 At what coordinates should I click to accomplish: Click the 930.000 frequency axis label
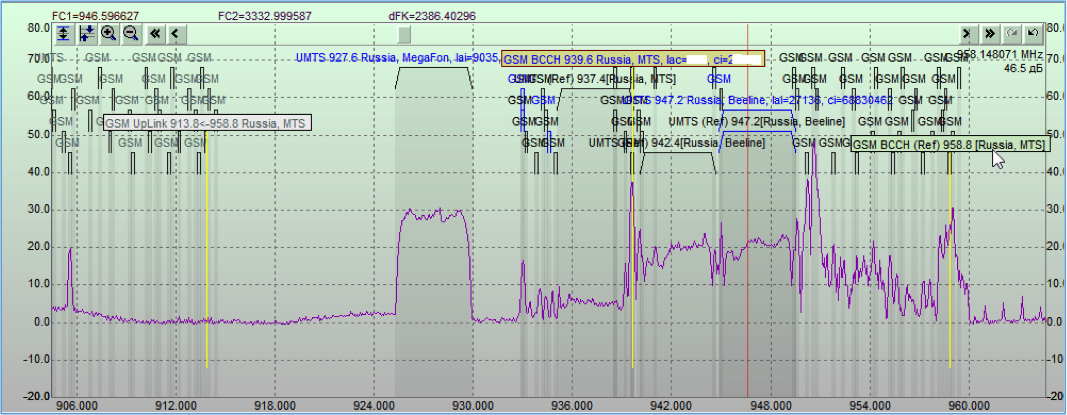[x=472, y=405]
